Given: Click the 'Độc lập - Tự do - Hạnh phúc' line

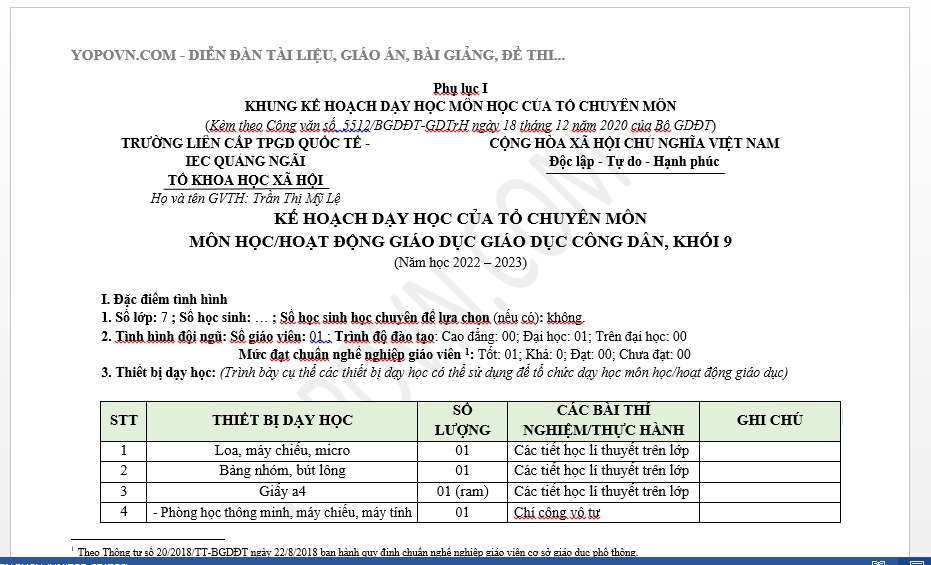Looking at the screenshot, I should [x=634, y=162].
